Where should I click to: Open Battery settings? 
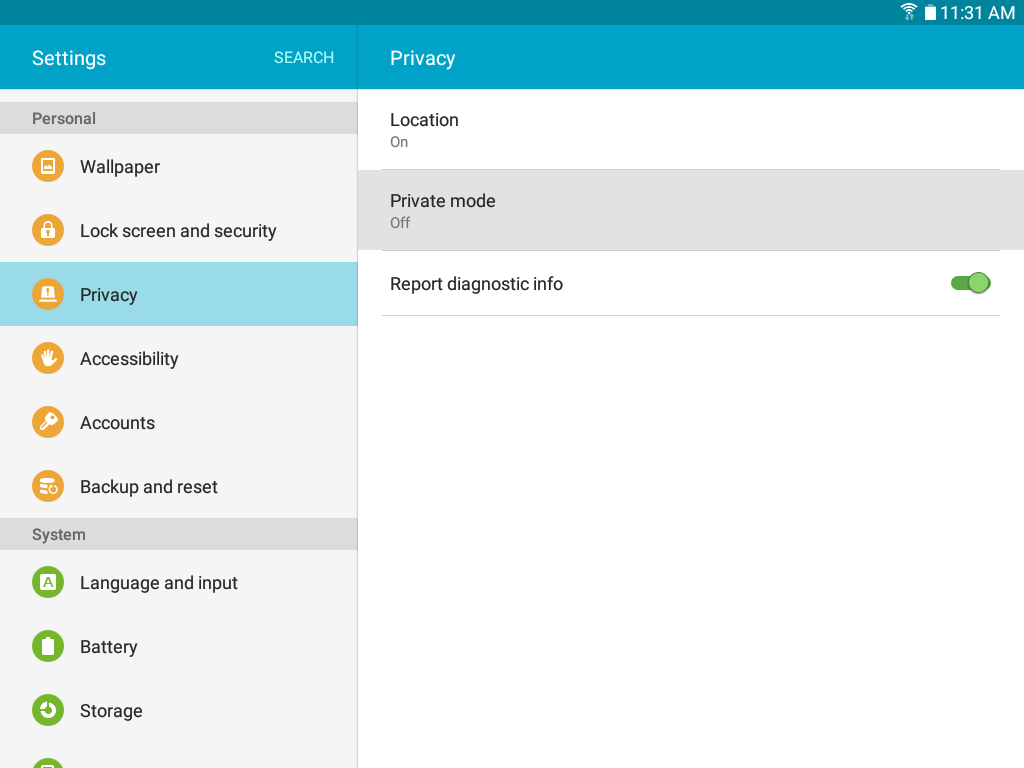coord(179,647)
